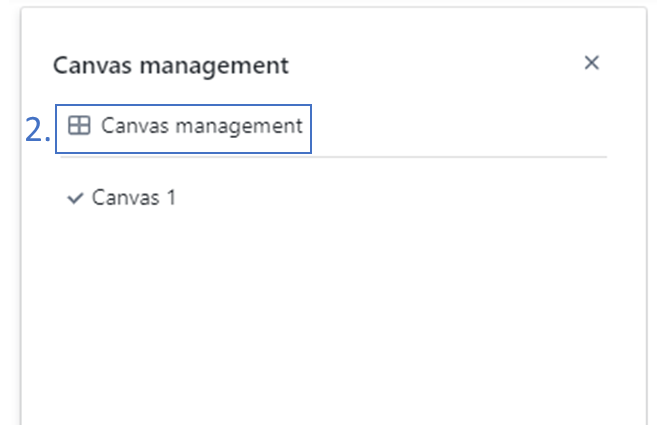Click the checkmark next to Canvas 1
657x425 pixels.
tap(74, 198)
